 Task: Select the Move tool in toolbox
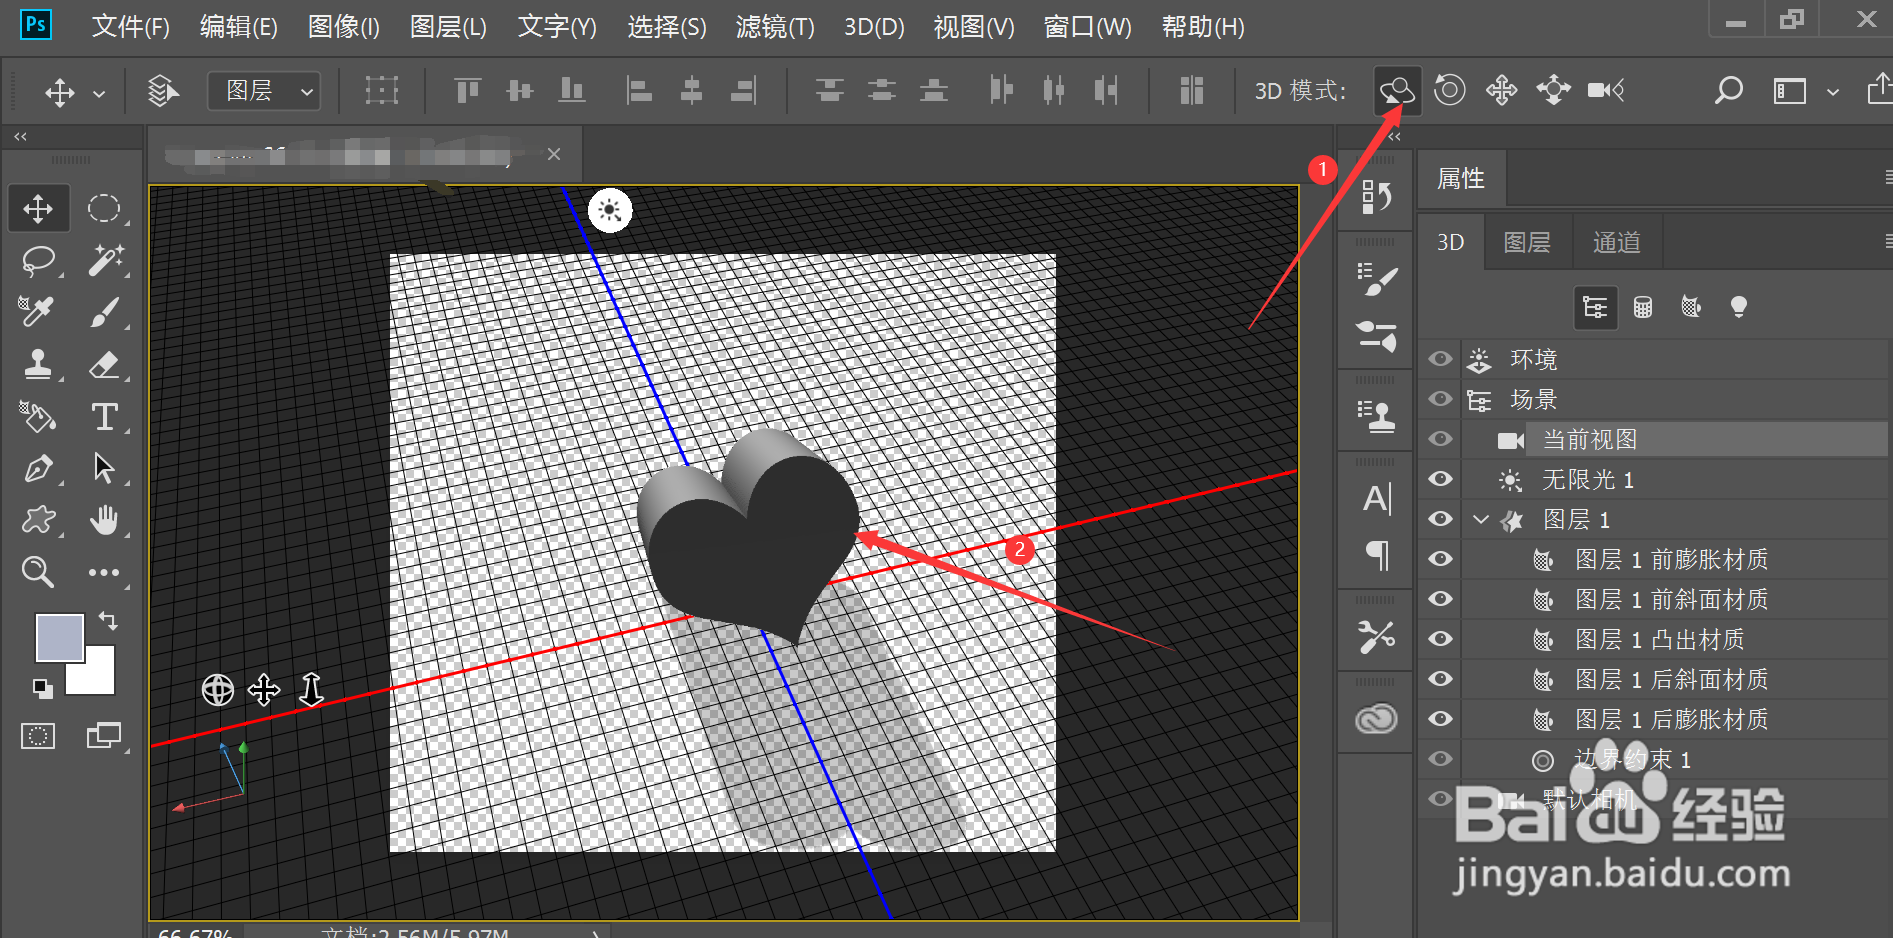tap(39, 208)
